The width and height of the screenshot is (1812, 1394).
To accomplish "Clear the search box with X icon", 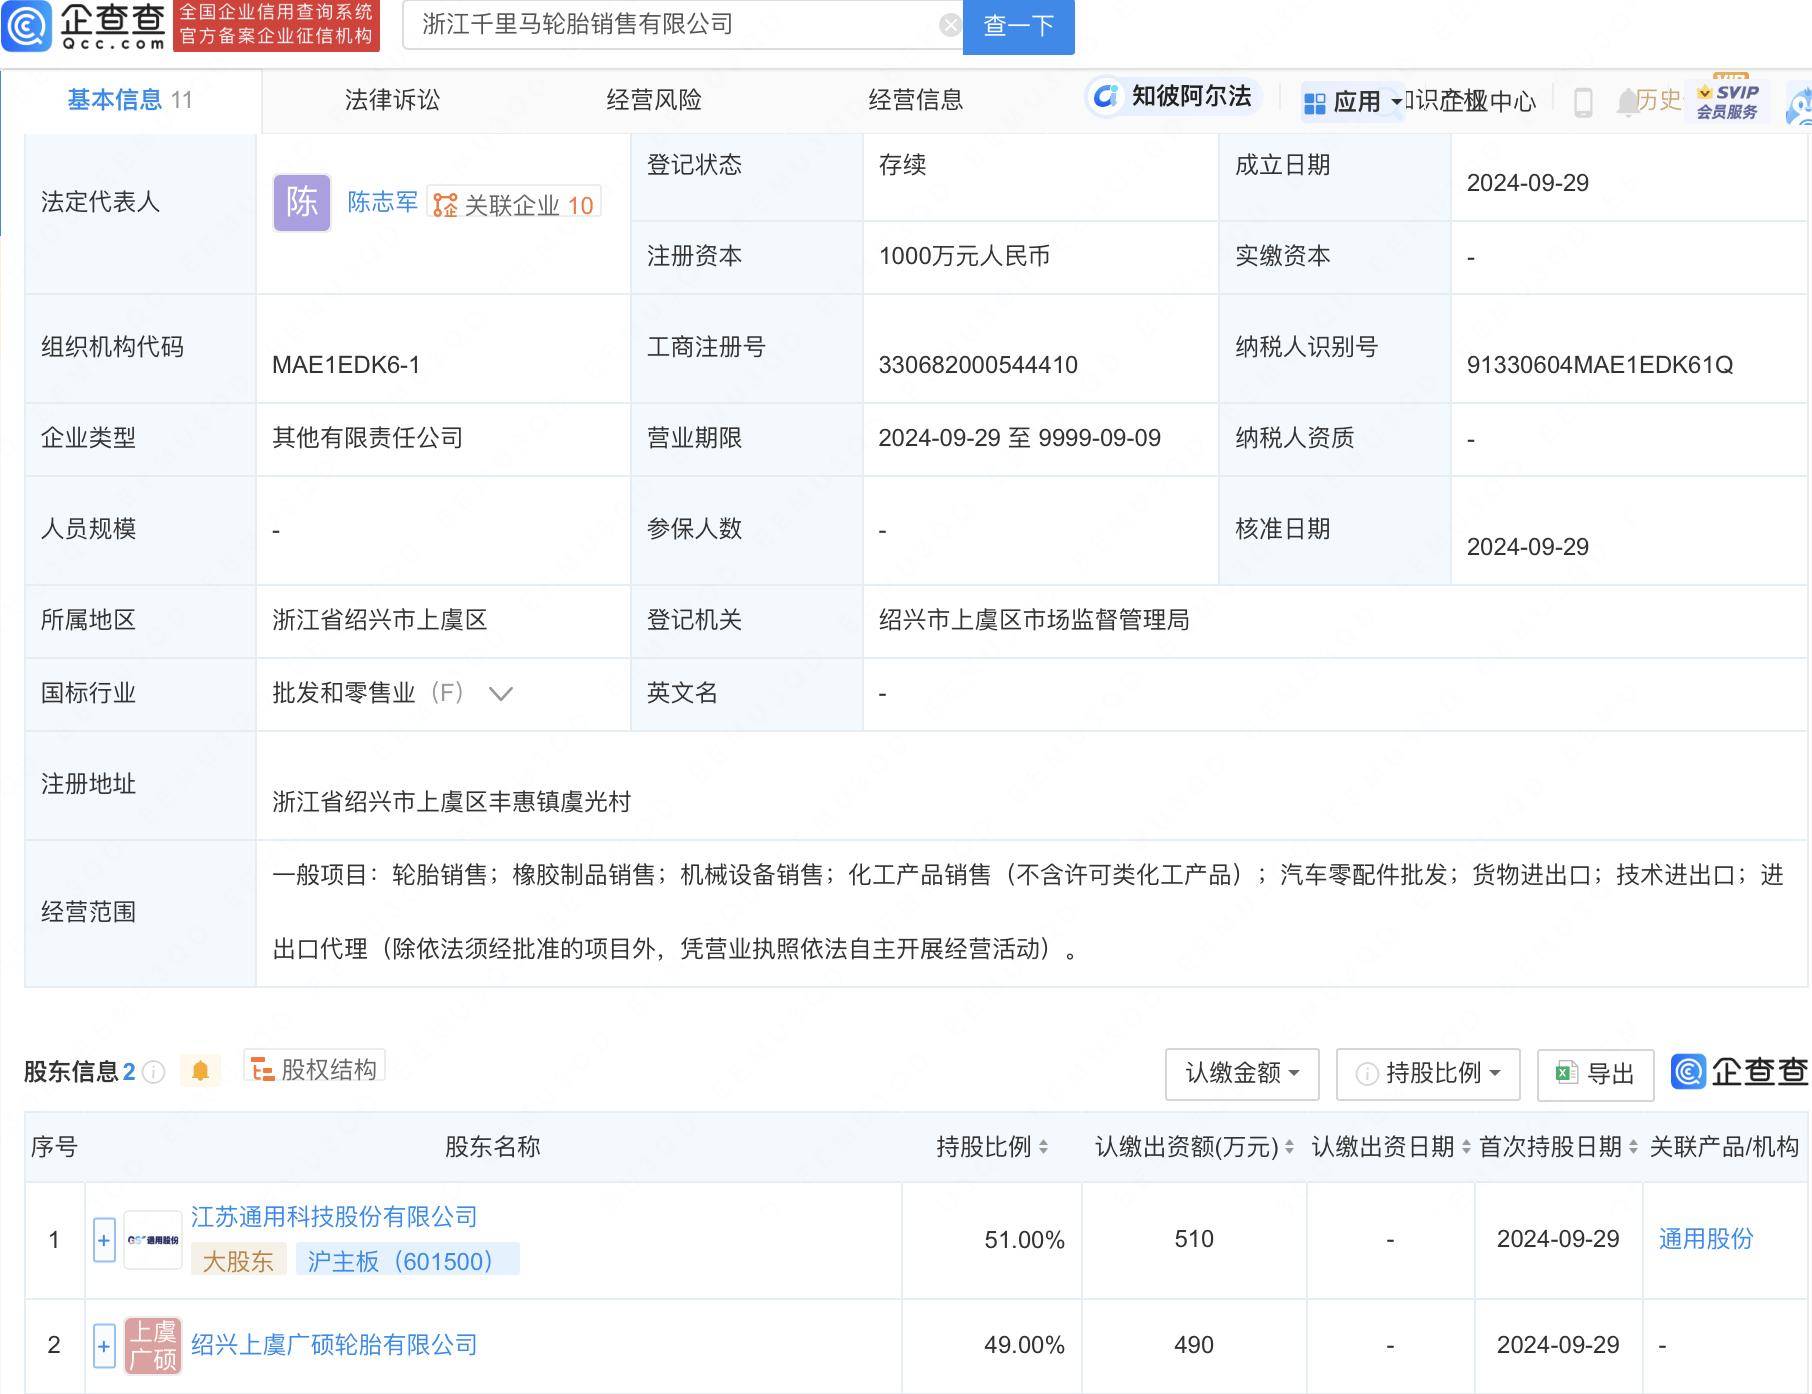I will pos(950,25).
